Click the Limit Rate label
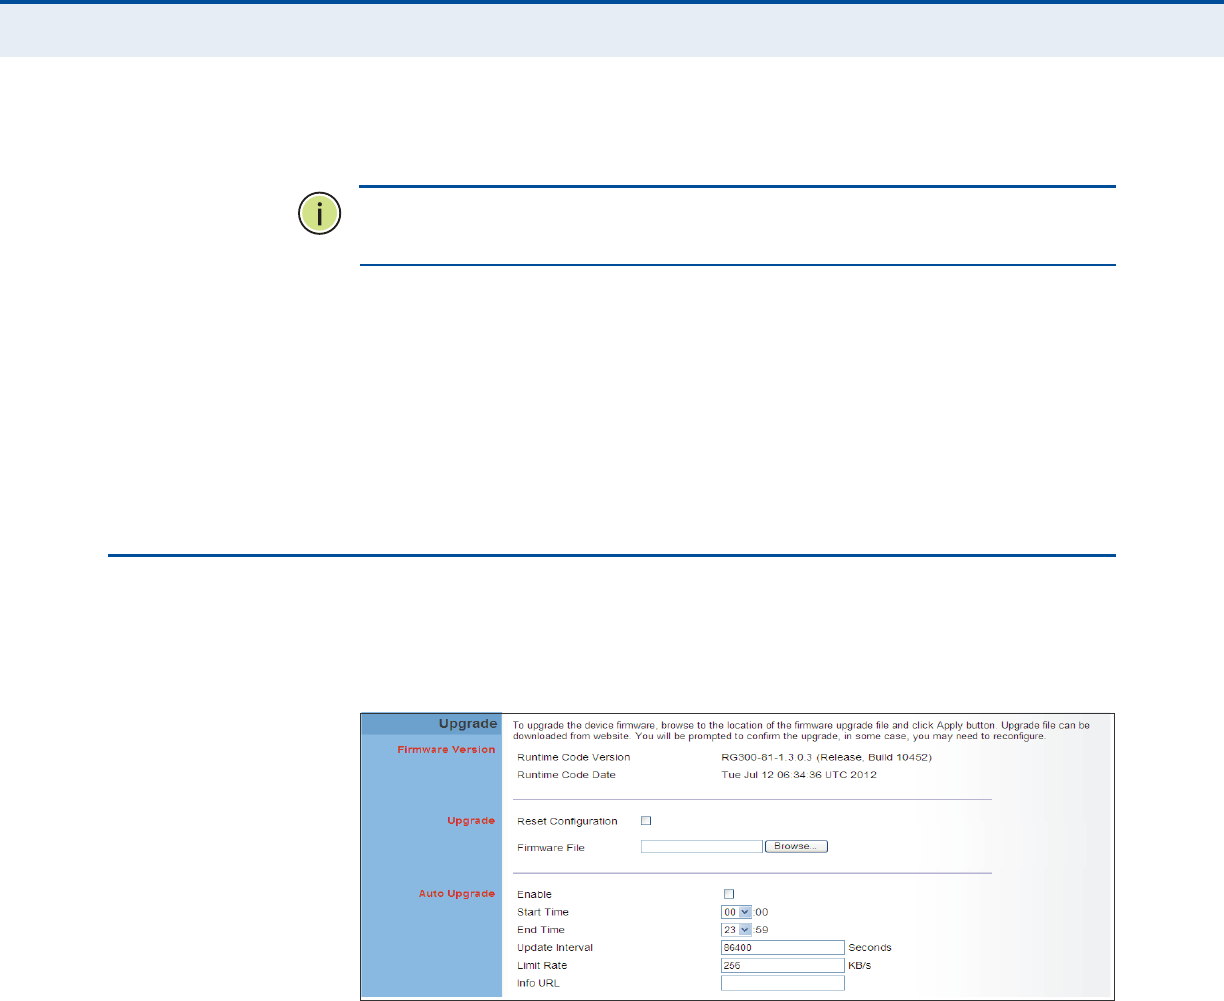The image size is (1224, 1001). pos(542,966)
